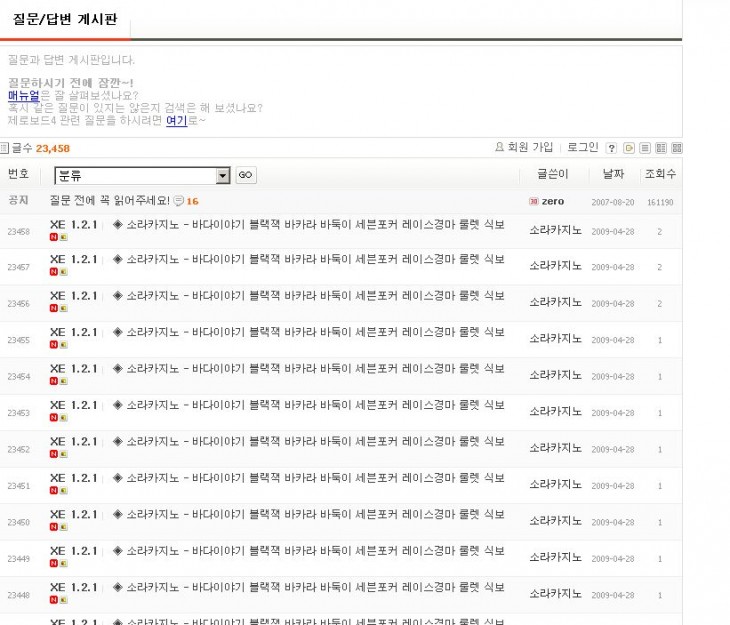Open the title of post number 23457

(x=308, y=260)
